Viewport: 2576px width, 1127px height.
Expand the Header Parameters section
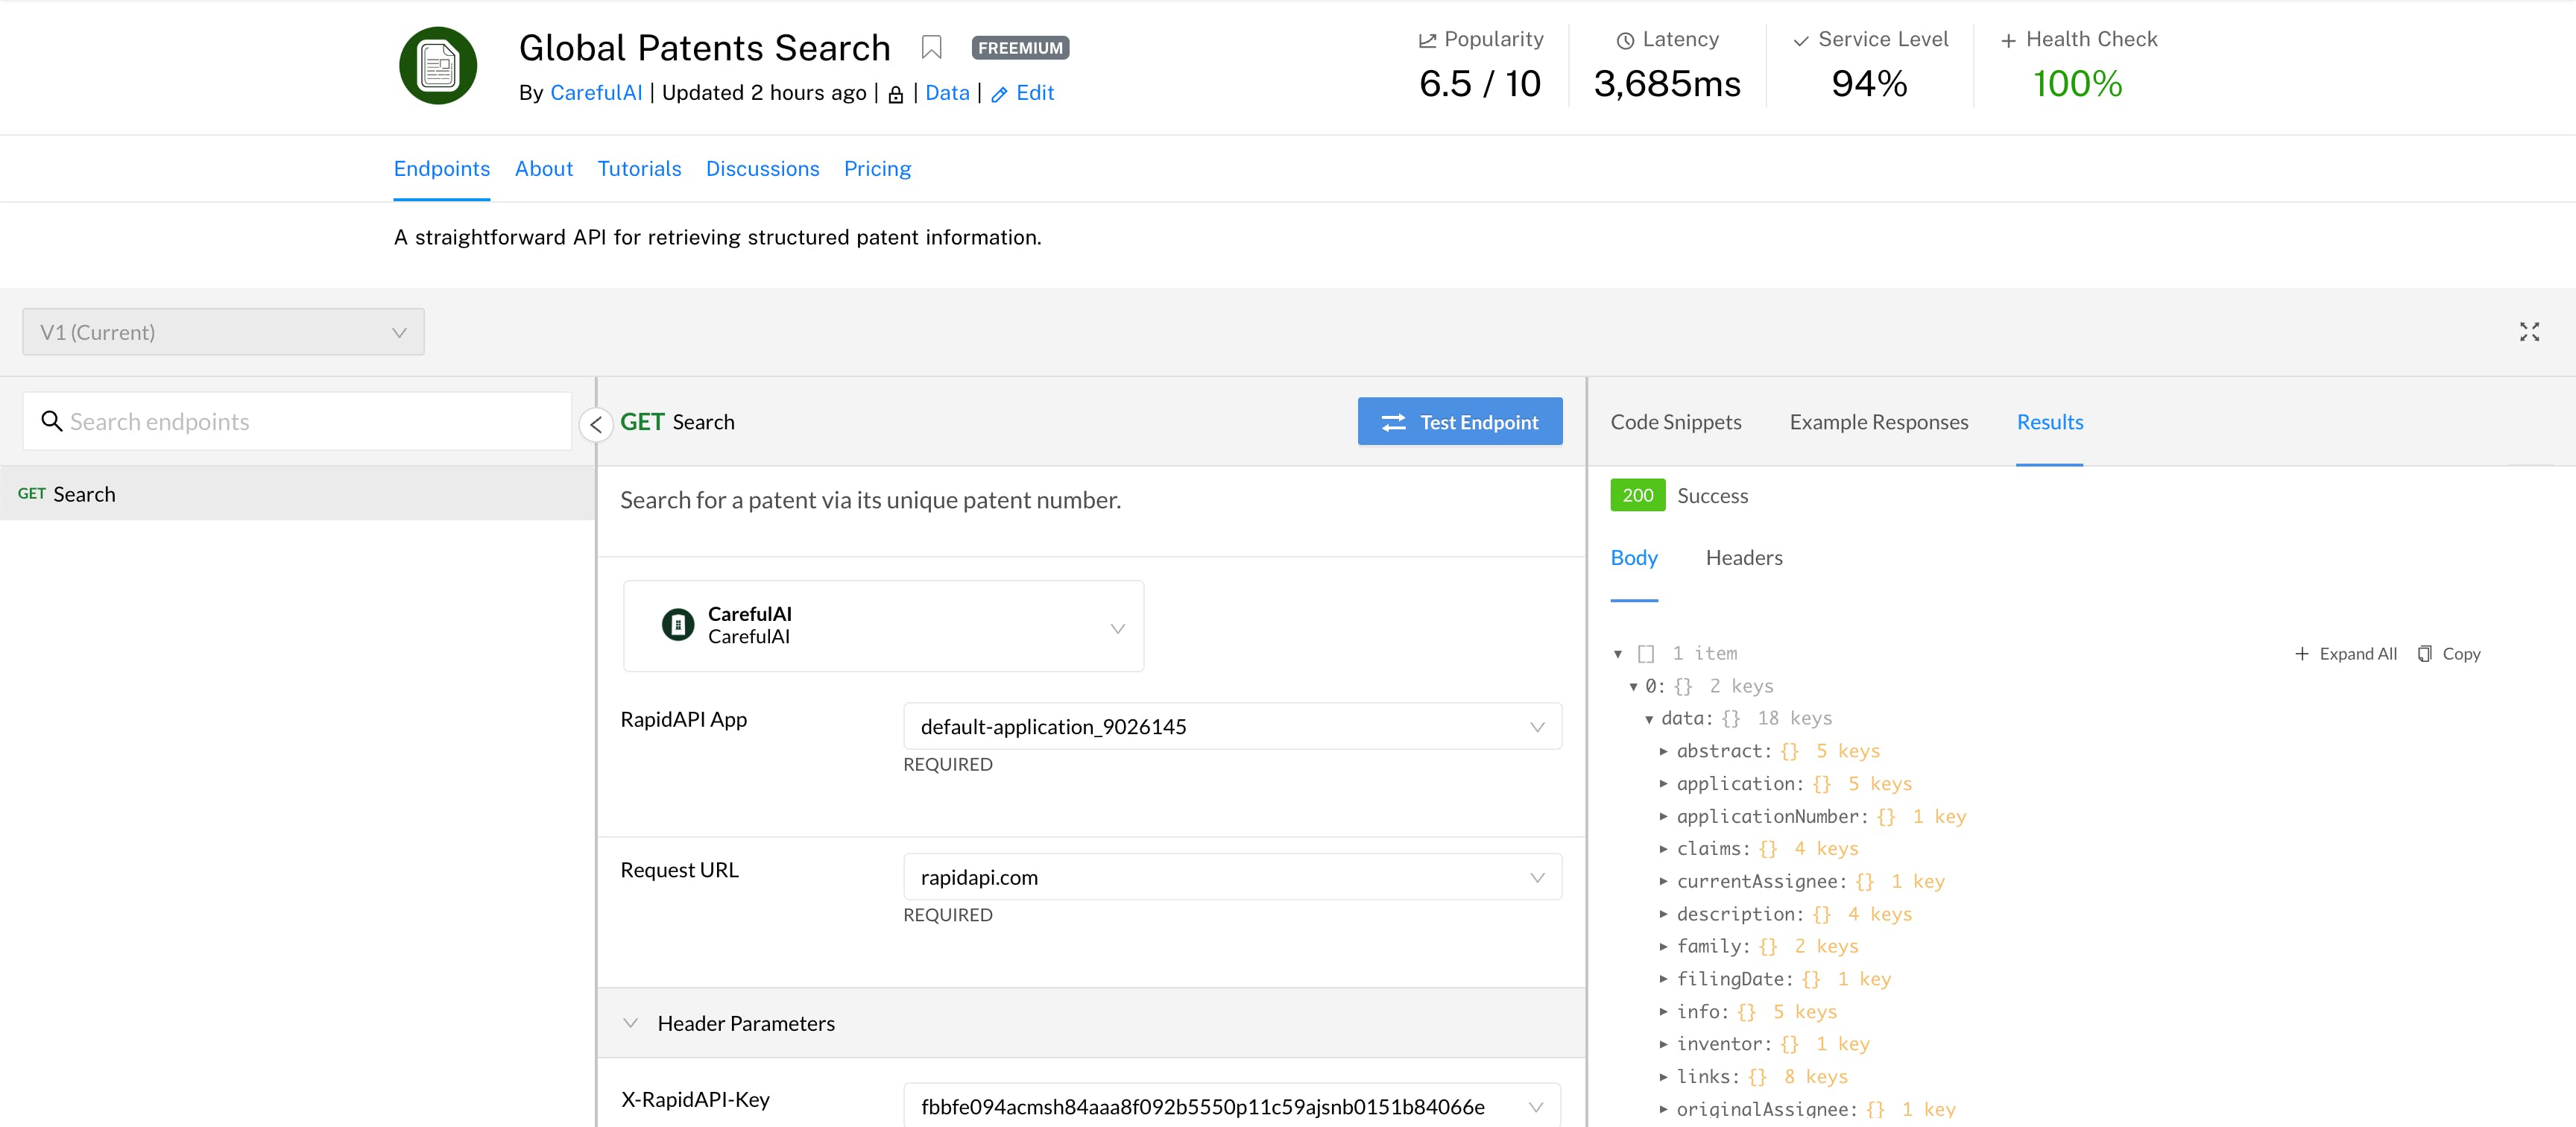pyautogui.click(x=631, y=1023)
